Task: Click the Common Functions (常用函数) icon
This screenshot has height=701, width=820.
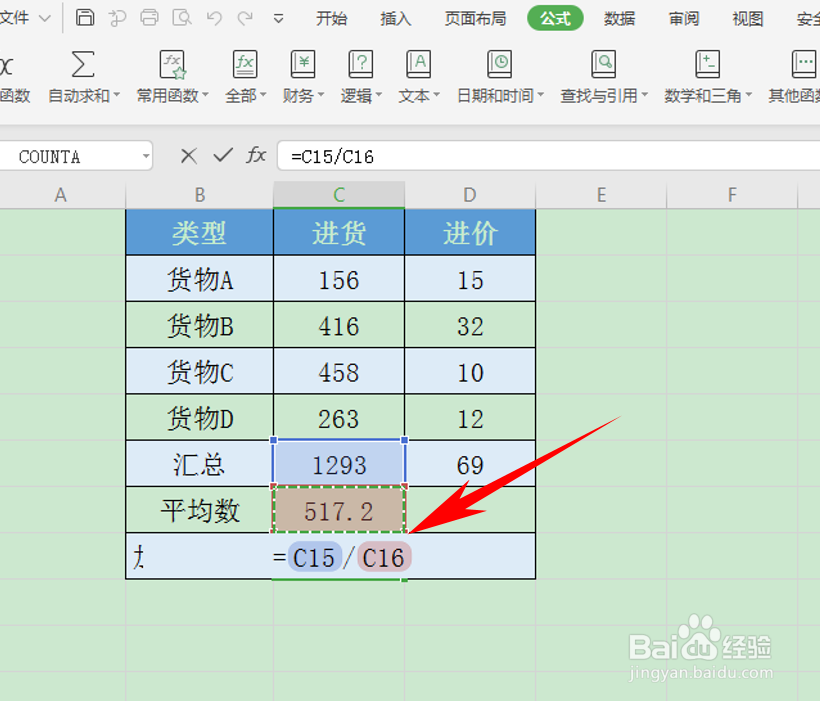Action: click(173, 64)
